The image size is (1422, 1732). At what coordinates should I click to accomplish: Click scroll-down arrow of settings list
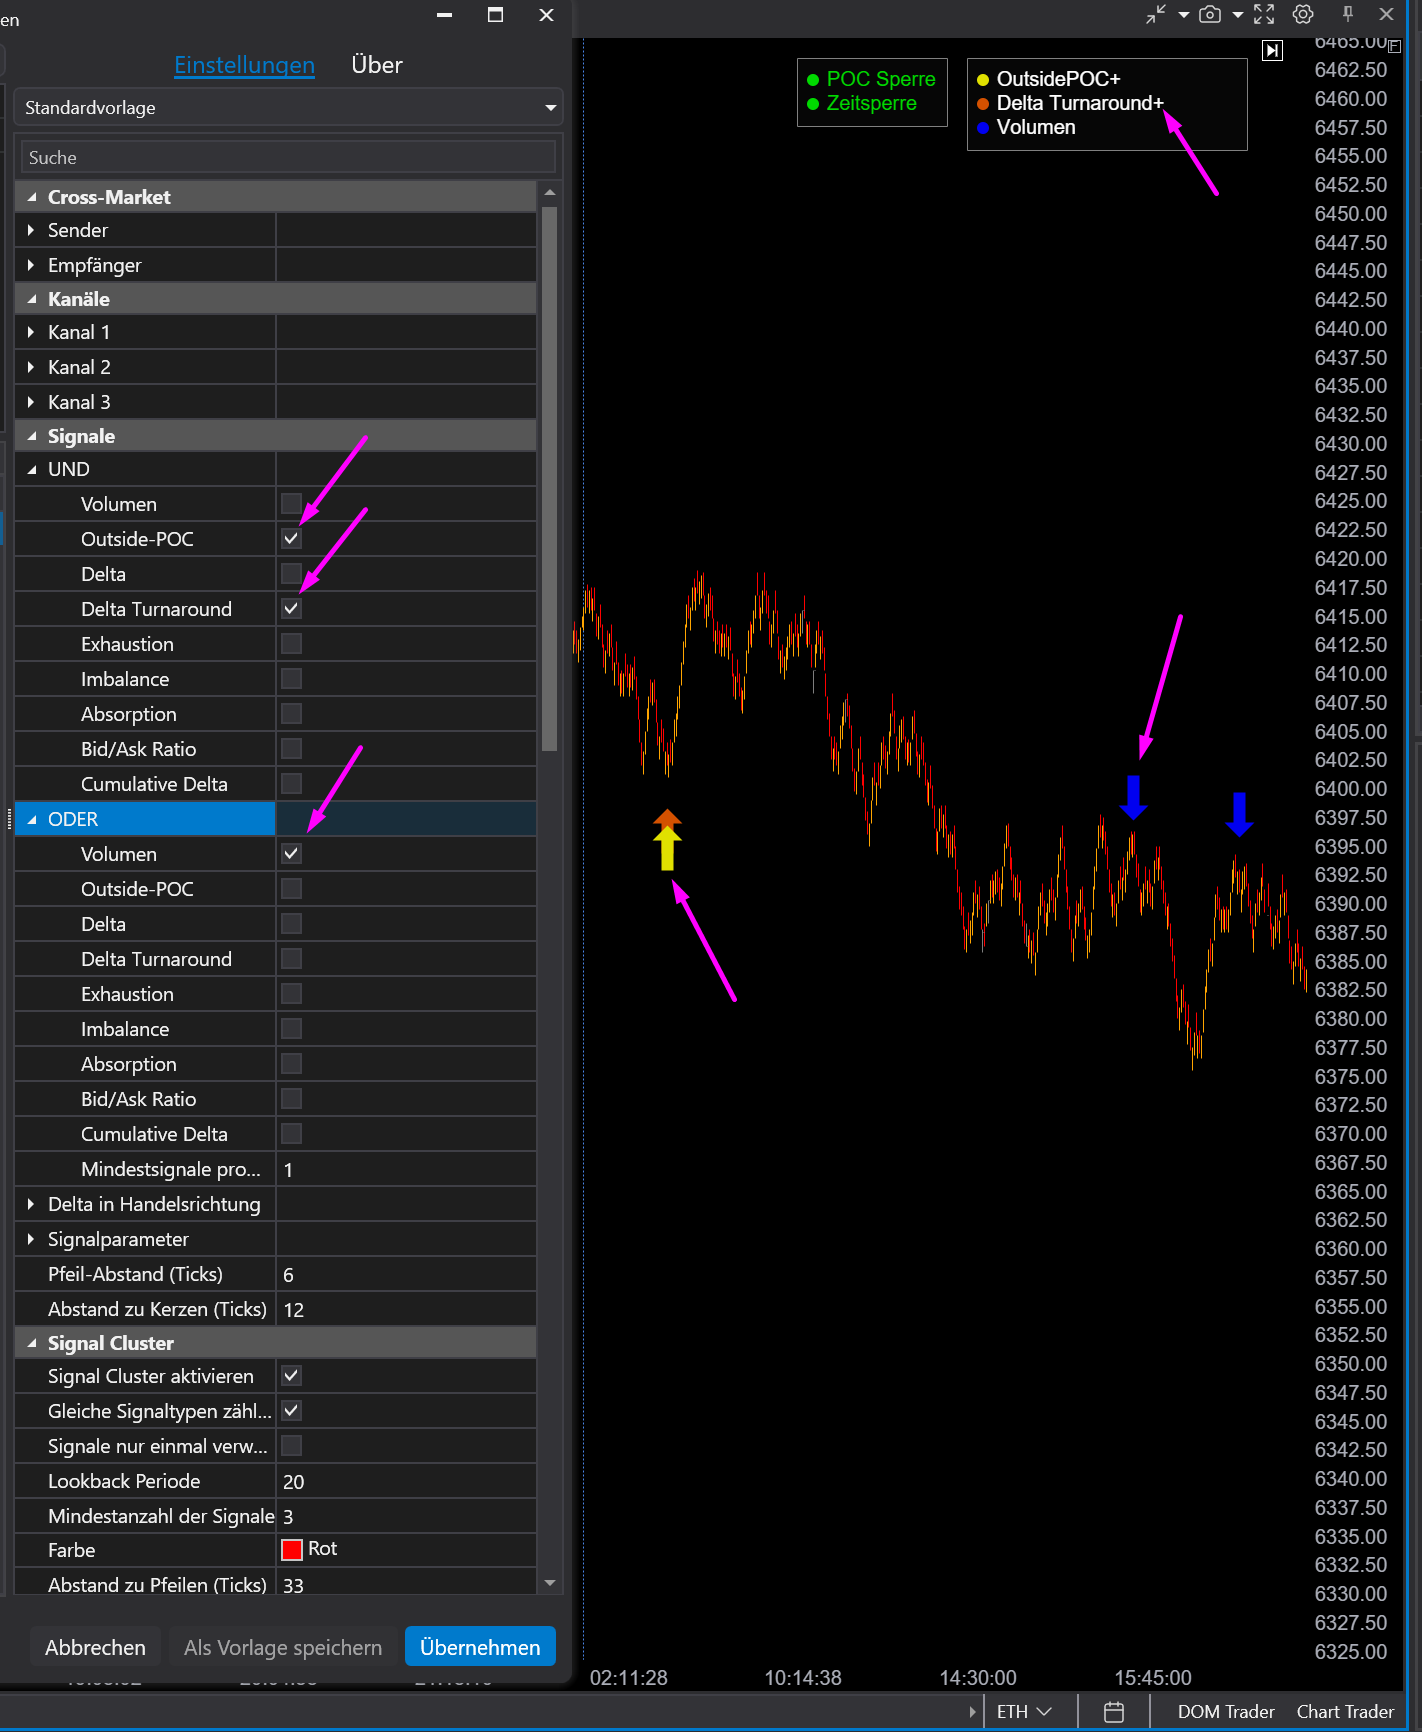click(549, 1583)
